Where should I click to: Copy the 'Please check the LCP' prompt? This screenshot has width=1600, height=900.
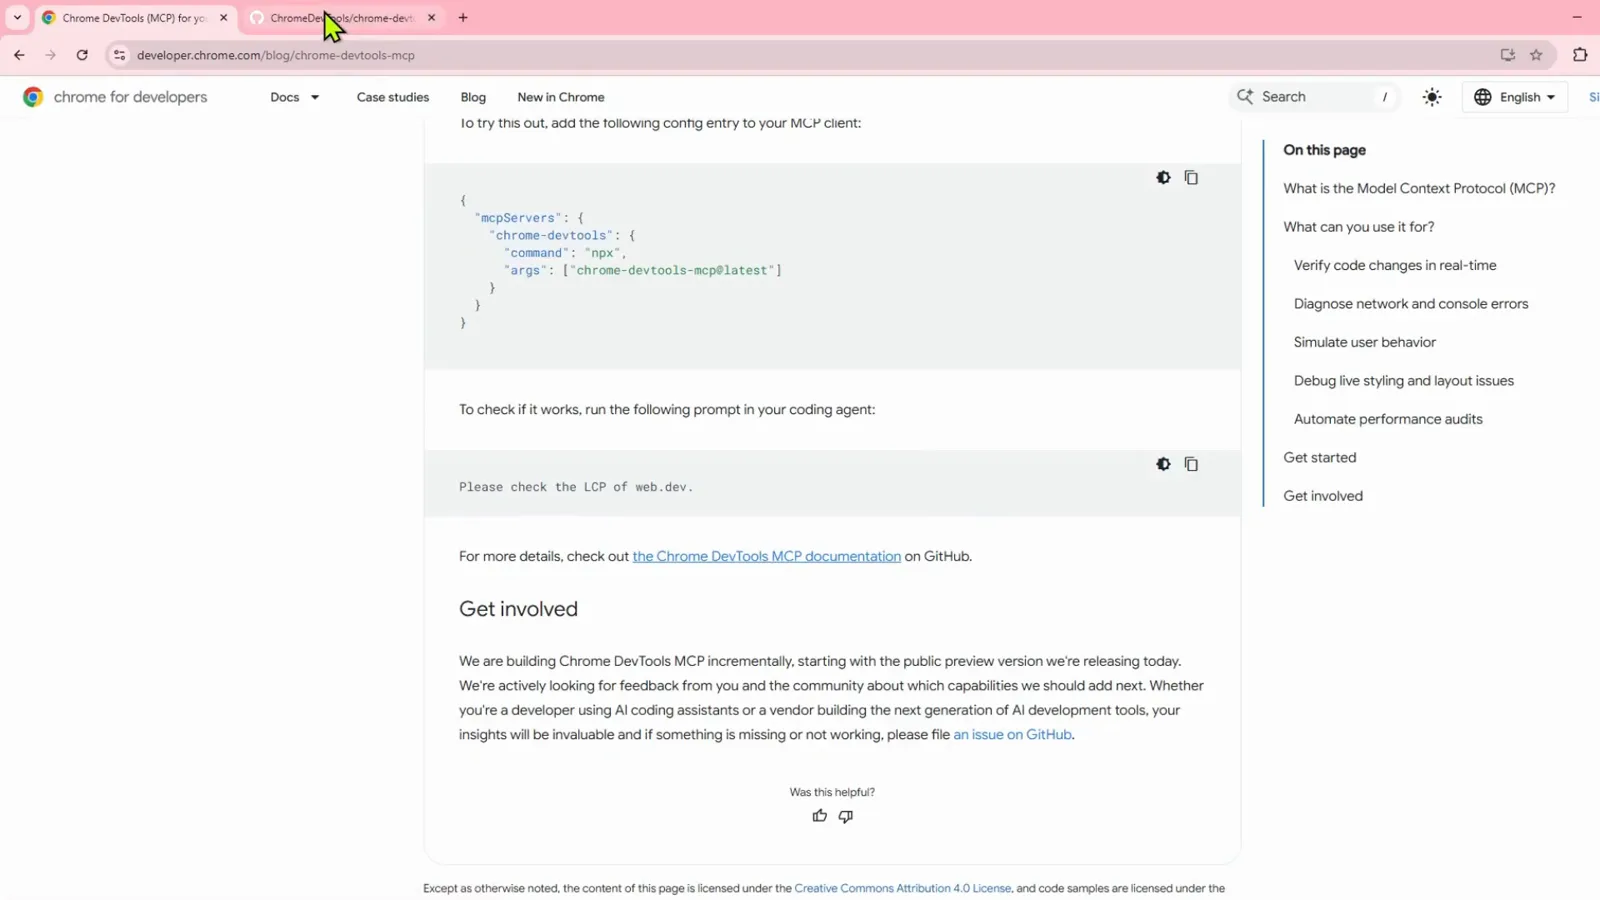point(1191,464)
